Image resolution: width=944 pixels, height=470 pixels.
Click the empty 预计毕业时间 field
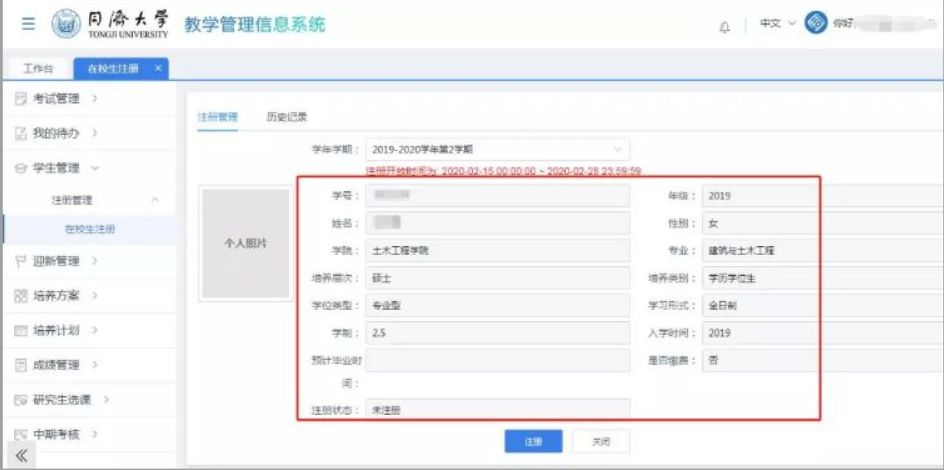[x=497, y=360]
